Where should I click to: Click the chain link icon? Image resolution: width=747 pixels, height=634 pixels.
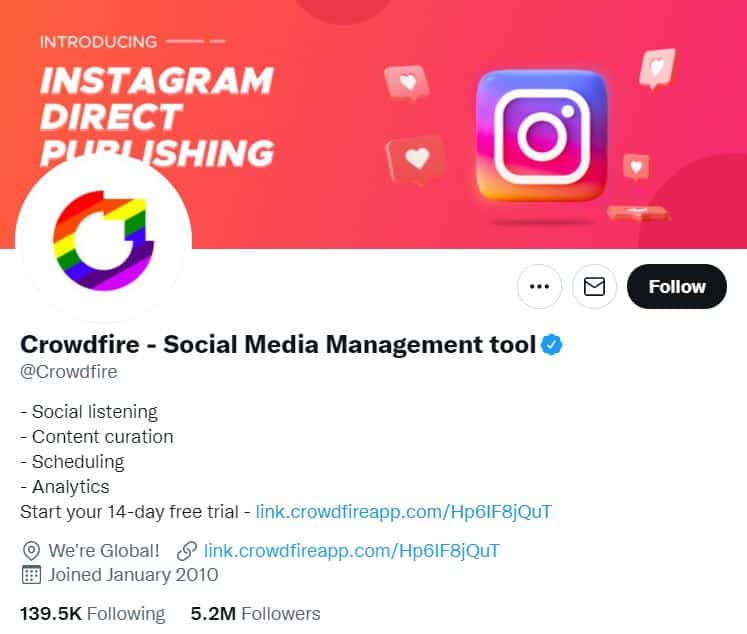click(x=186, y=550)
